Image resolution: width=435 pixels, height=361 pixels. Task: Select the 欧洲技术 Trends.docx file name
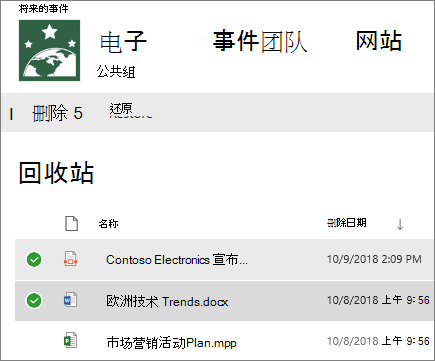click(167, 301)
